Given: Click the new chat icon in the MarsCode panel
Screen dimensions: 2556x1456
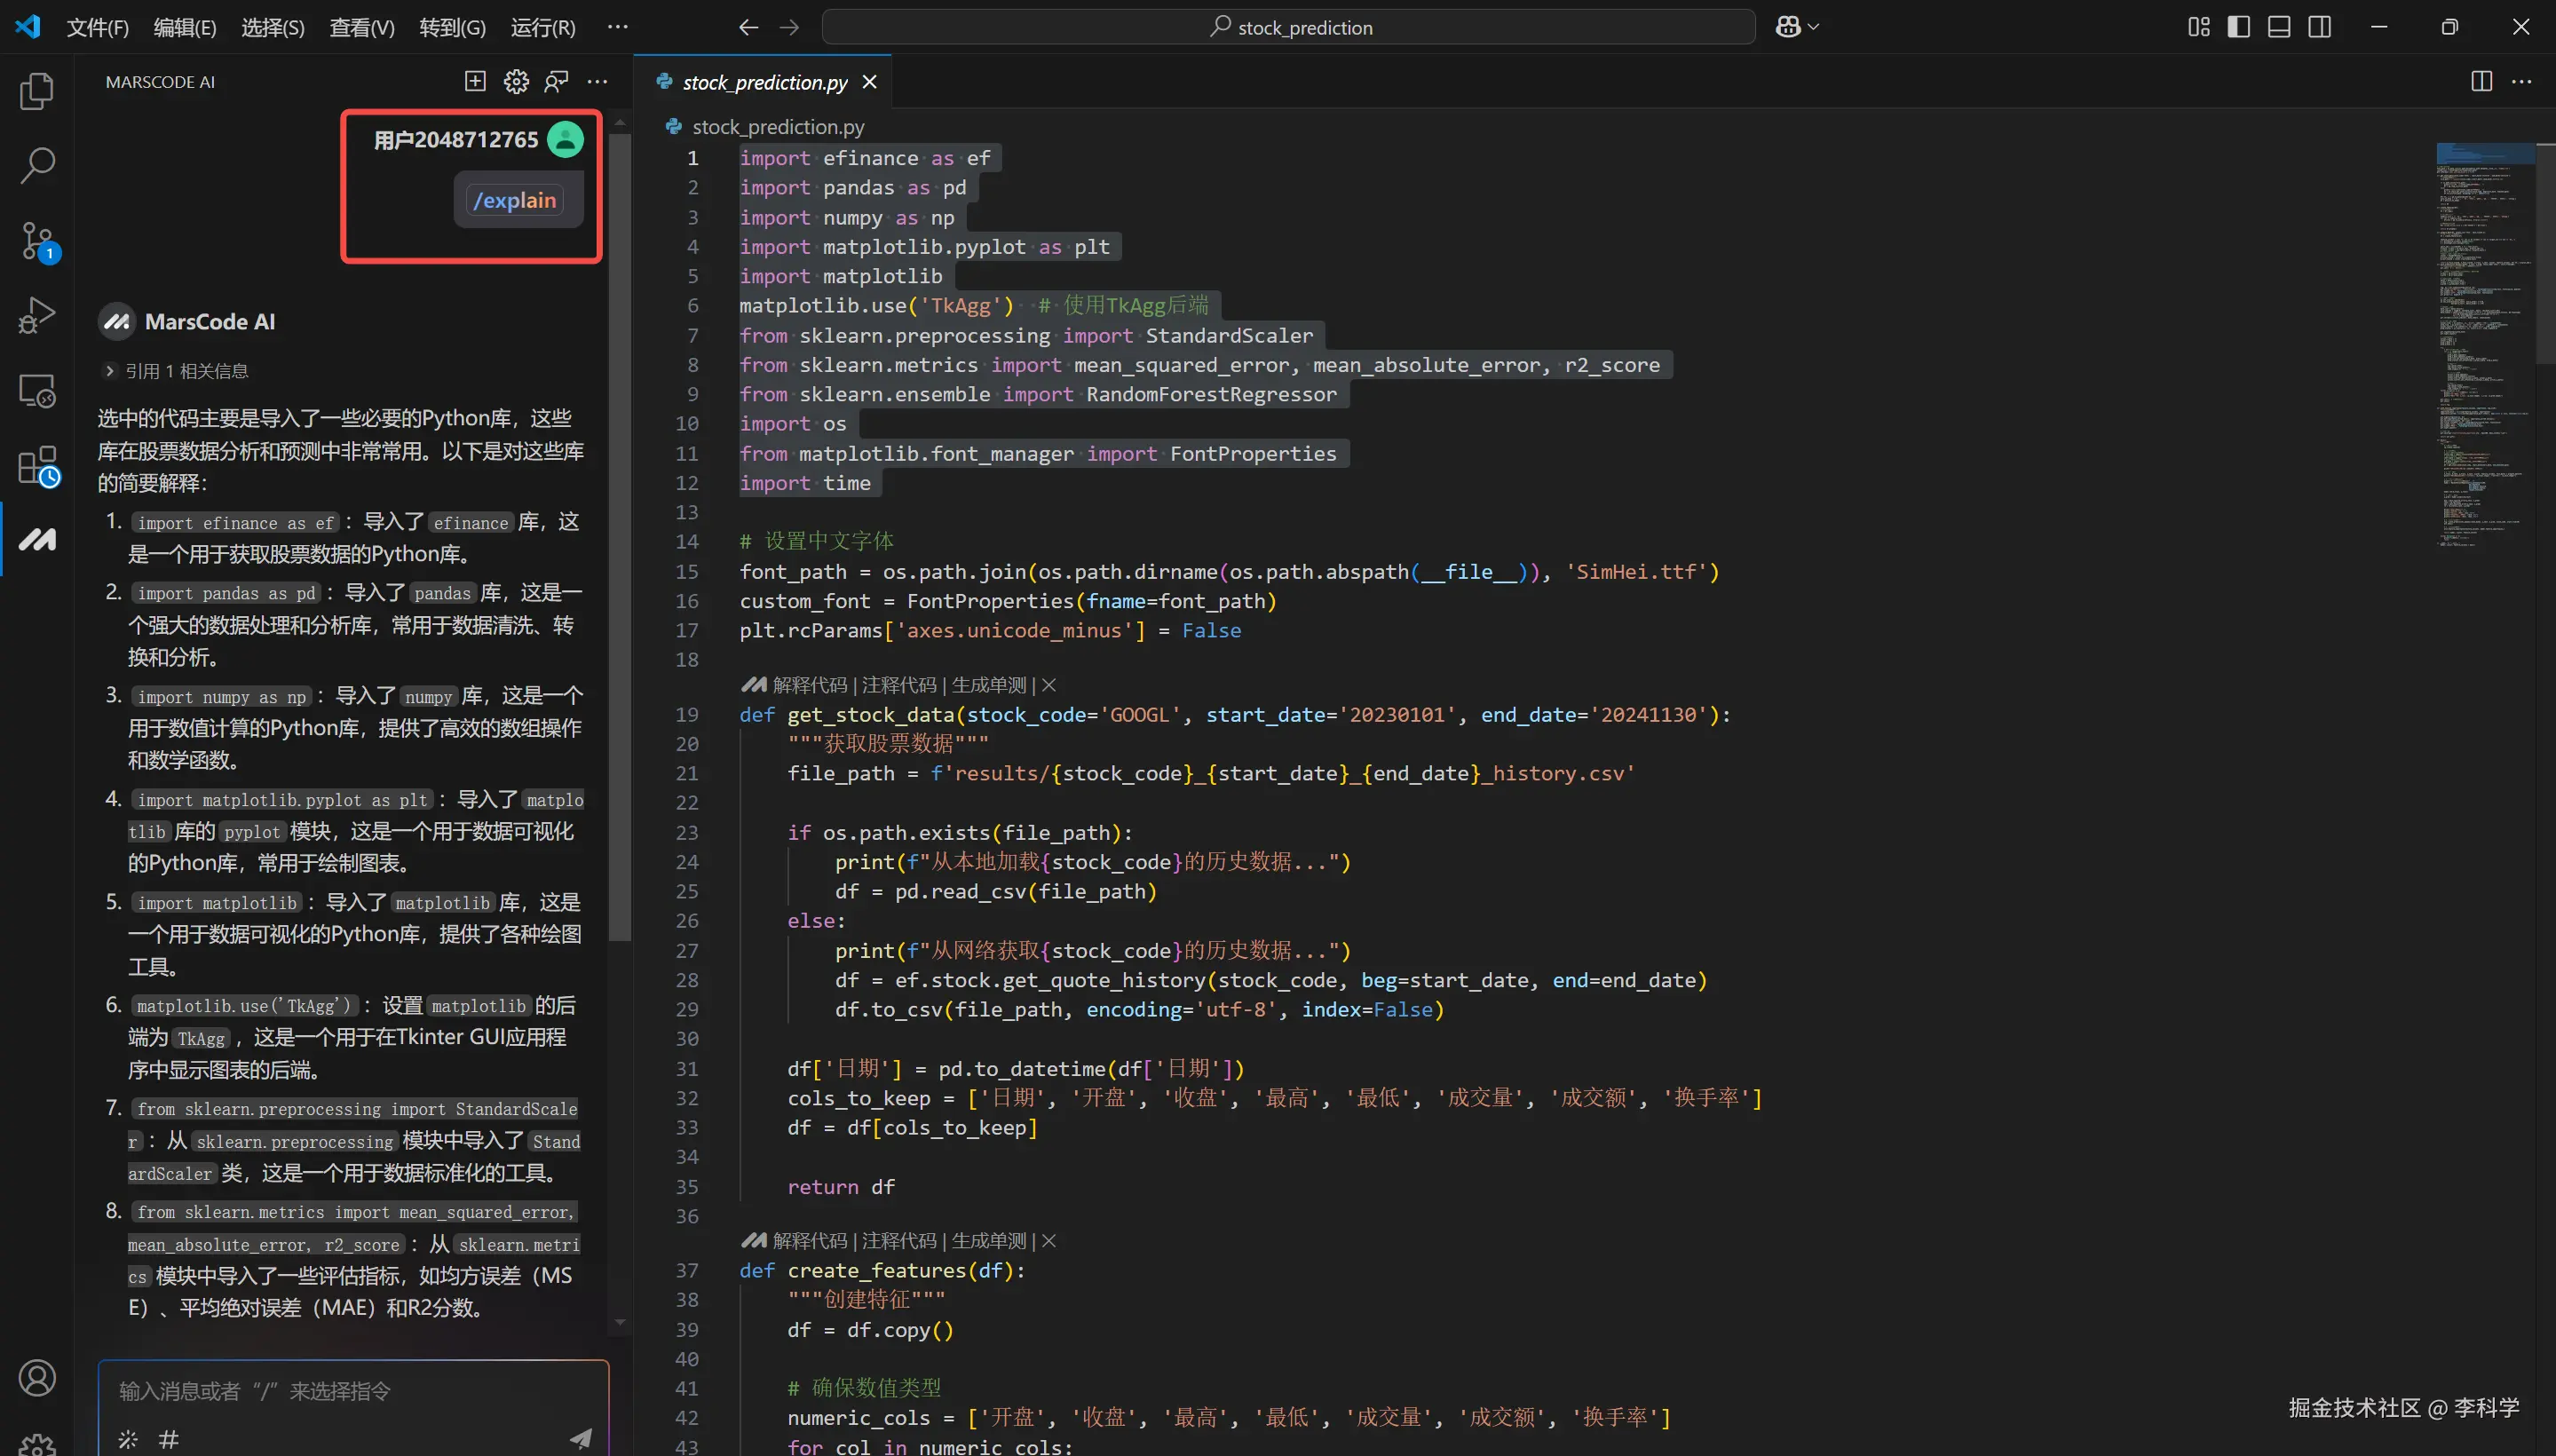Looking at the screenshot, I should [x=475, y=82].
